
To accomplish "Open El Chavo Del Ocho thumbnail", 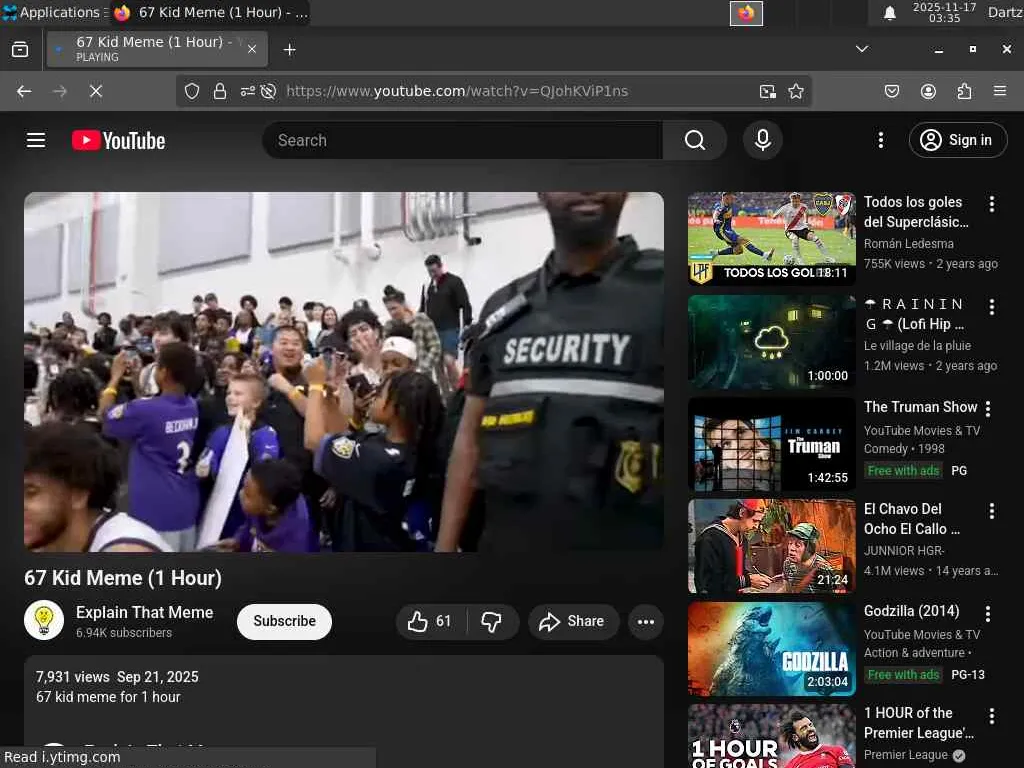I will tap(771, 546).
